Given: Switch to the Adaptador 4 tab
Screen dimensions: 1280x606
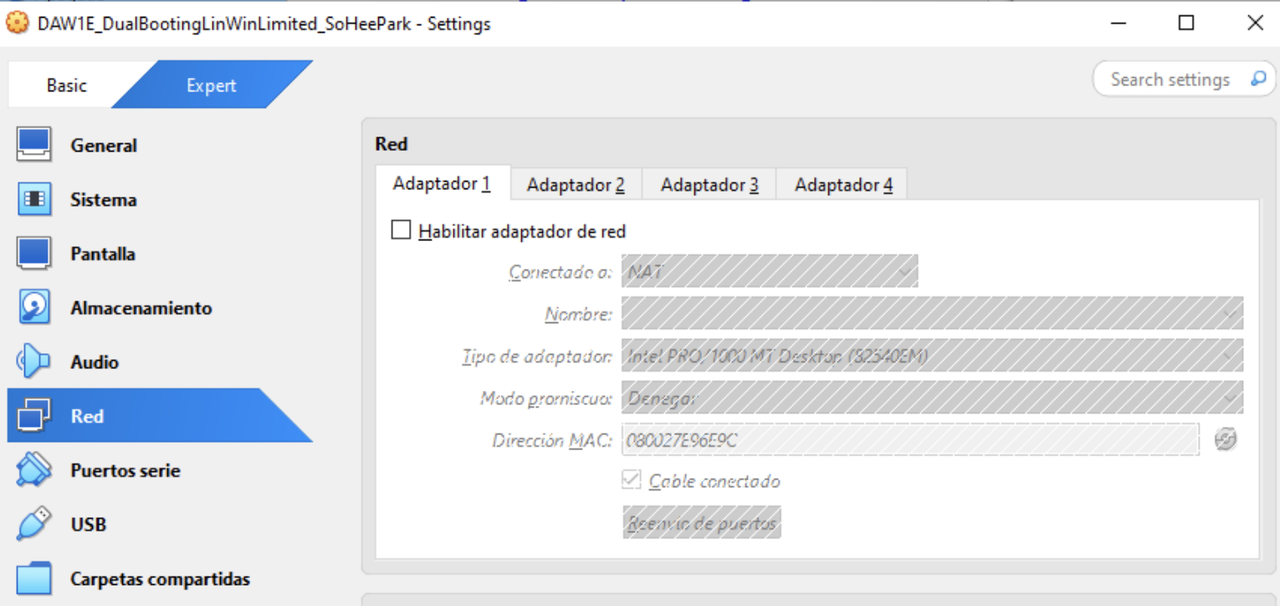Looking at the screenshot, I should click(x=843, y=184).
